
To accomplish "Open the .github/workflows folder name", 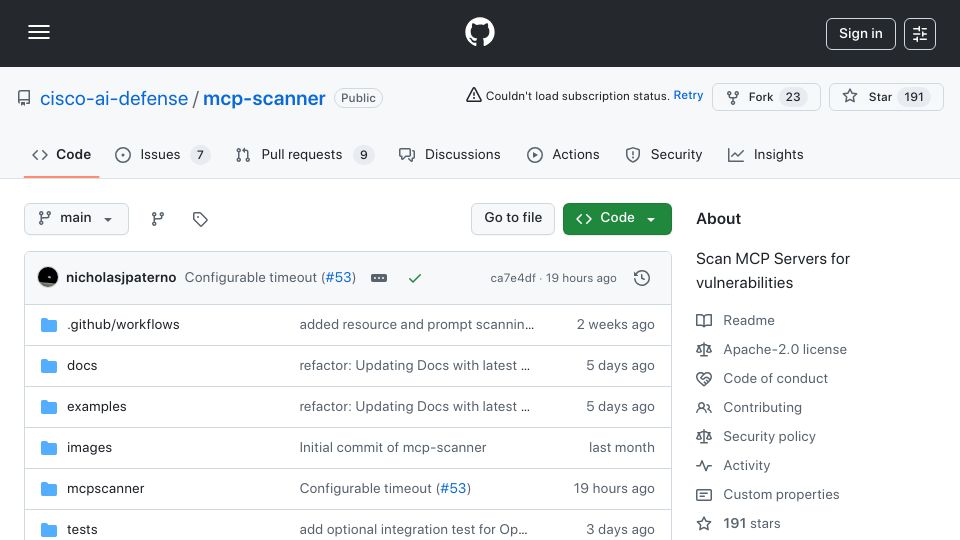I will [x=123, y=324].
